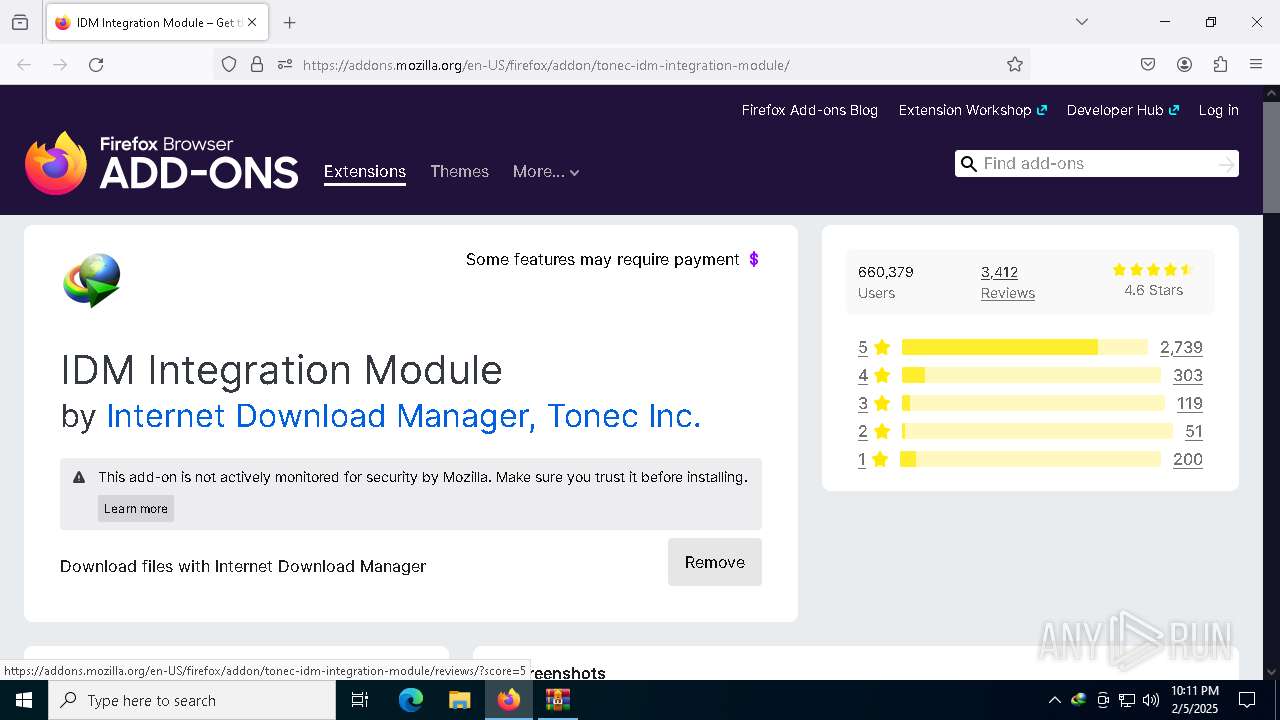Click the Find add-ons search field
Image resolution: width=1280 pixels, height=720 pixels.
[1096, 164]
